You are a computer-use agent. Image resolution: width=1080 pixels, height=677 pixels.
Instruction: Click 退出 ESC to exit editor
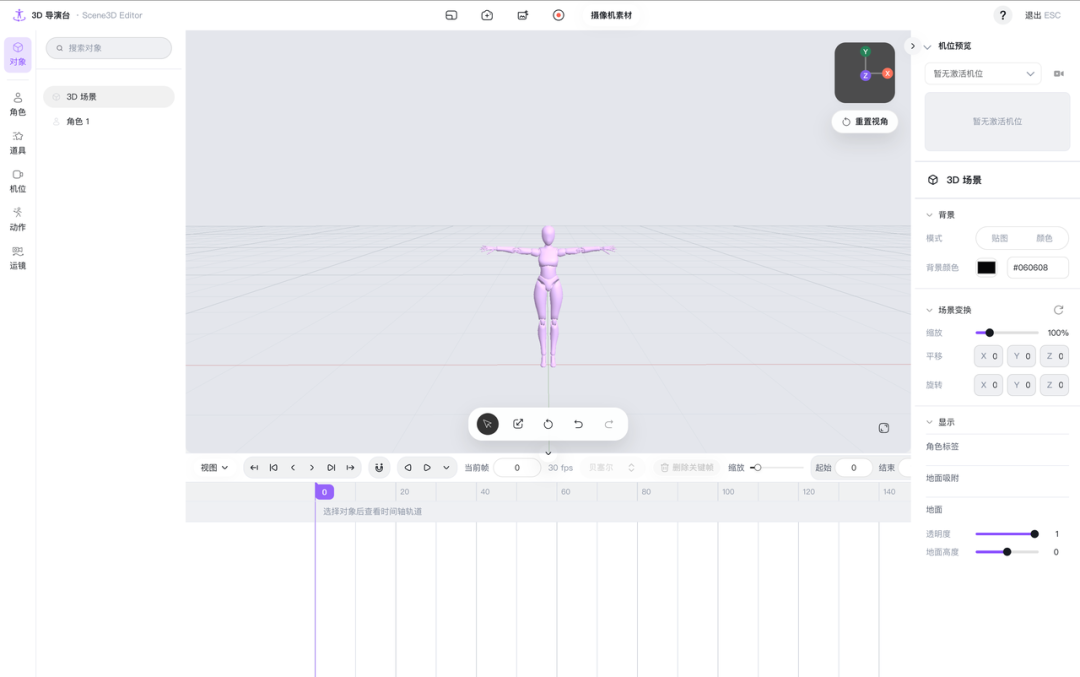[1042, 15]
